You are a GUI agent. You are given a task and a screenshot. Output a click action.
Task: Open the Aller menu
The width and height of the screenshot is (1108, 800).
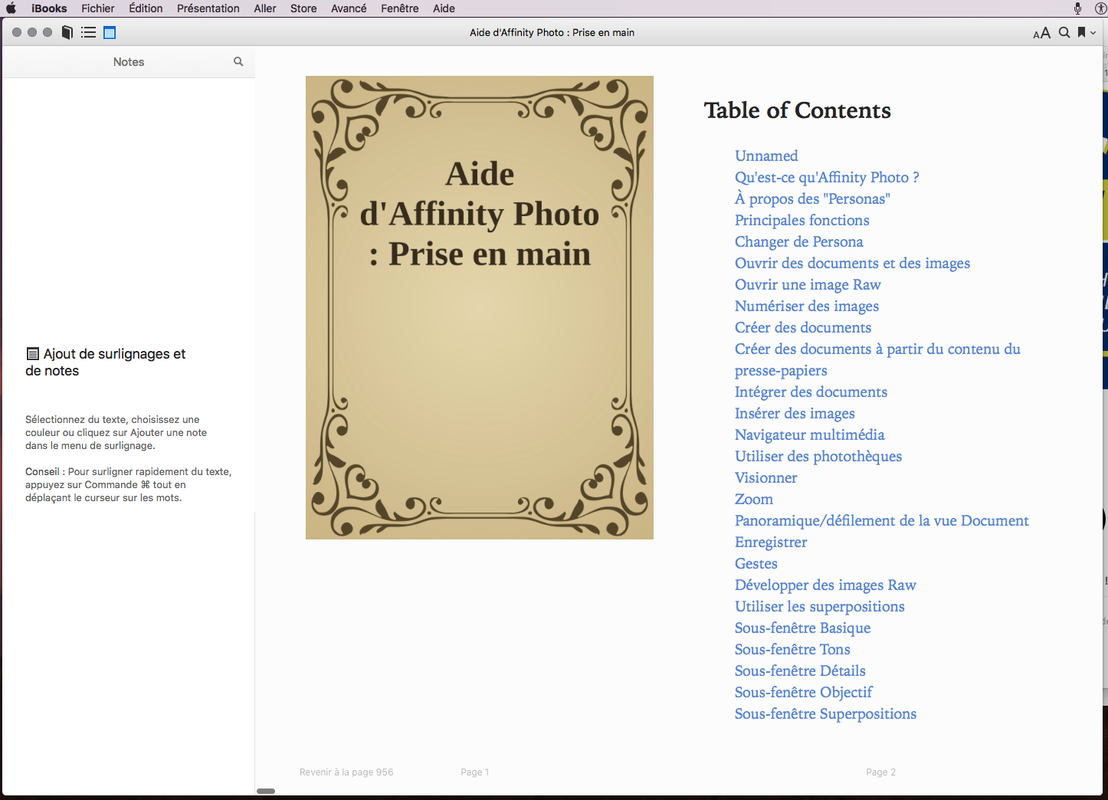265,8
